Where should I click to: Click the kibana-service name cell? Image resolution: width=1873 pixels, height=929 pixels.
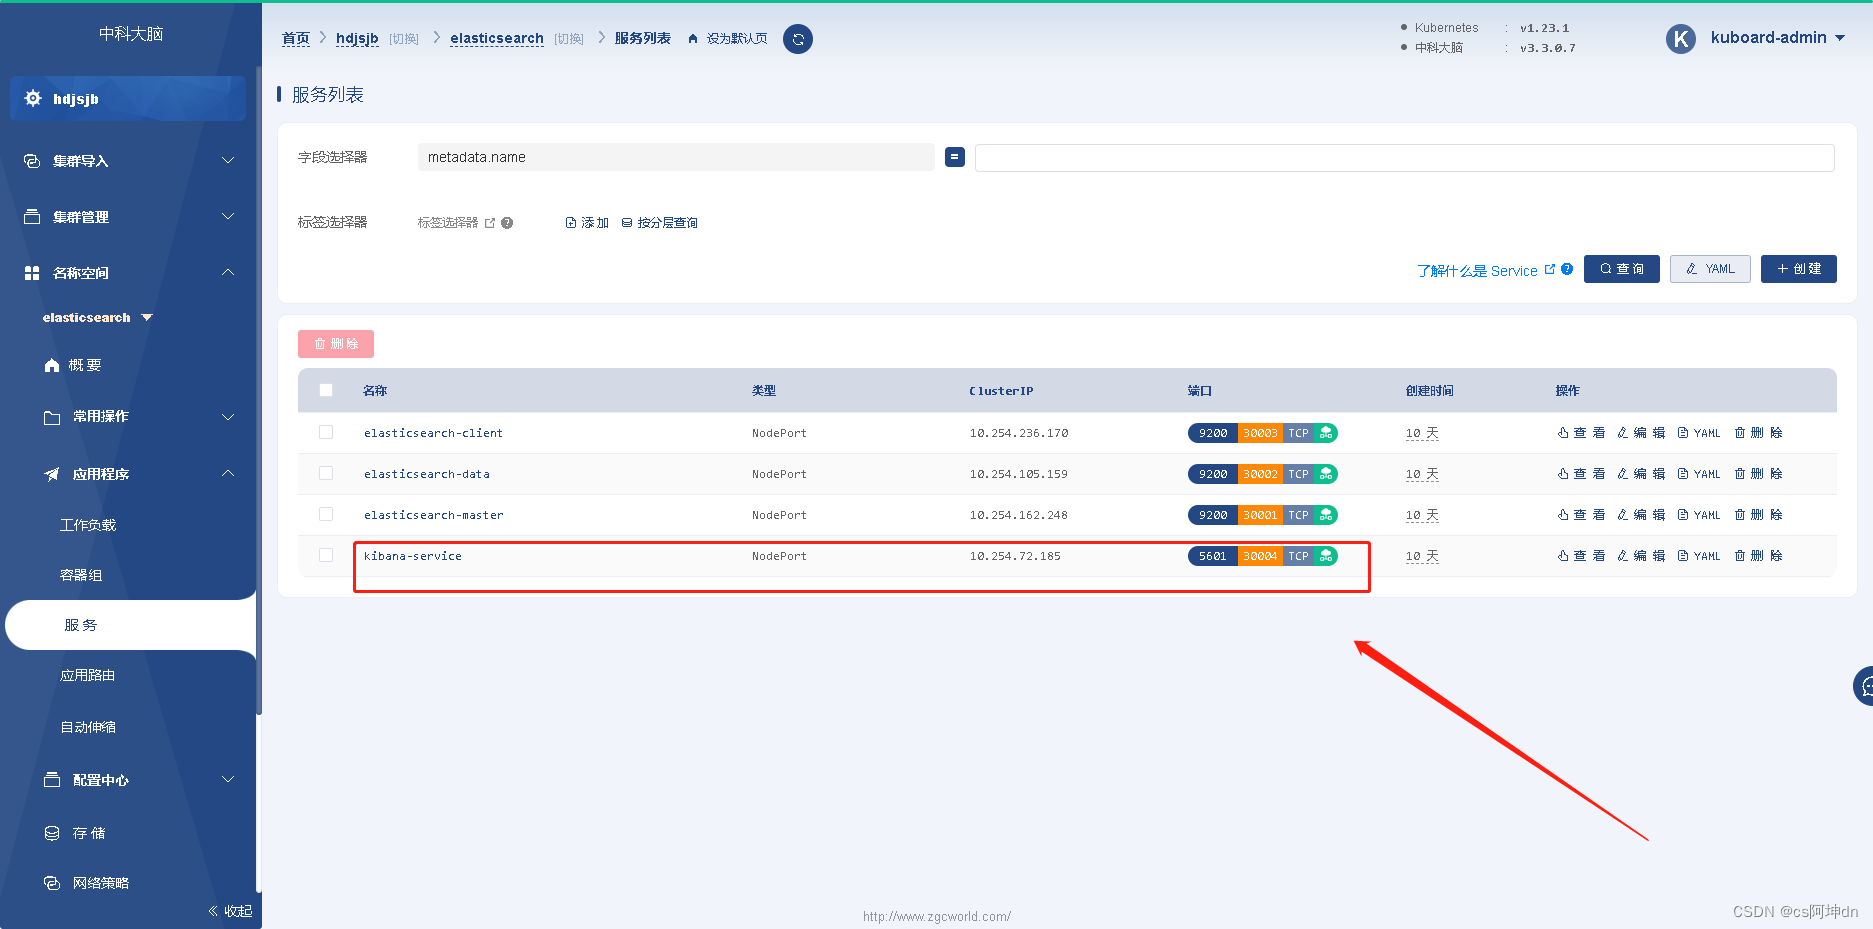pos(413,556)
